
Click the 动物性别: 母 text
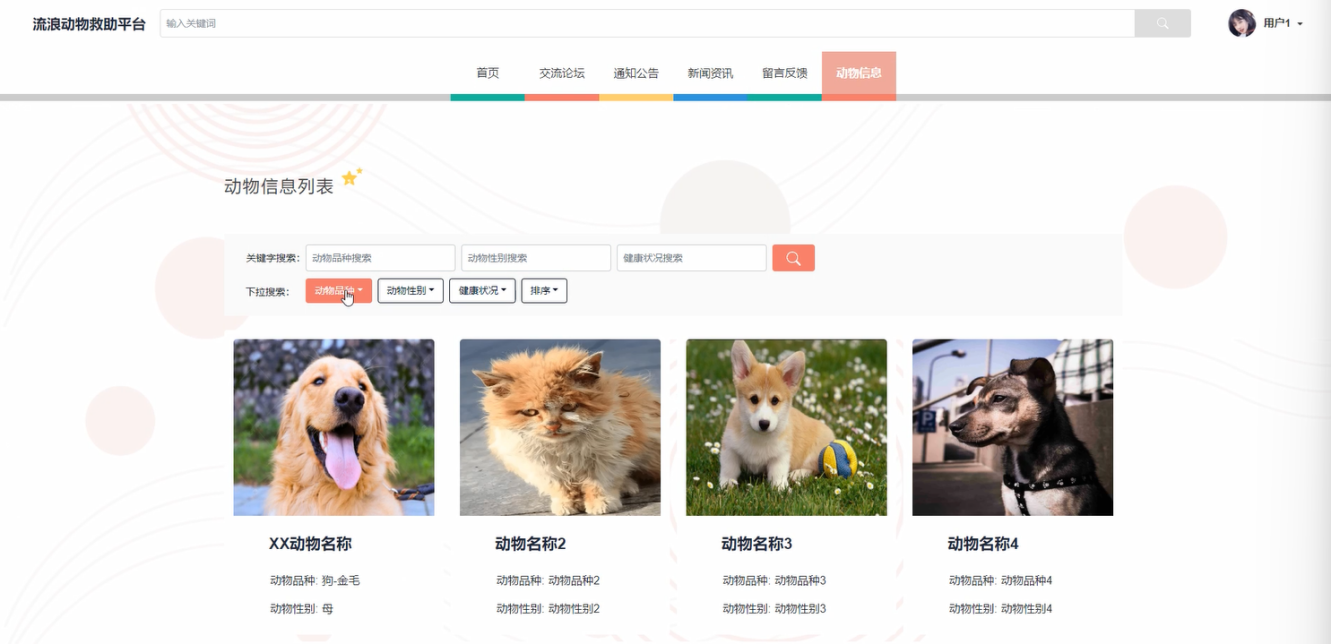[301, 608]
